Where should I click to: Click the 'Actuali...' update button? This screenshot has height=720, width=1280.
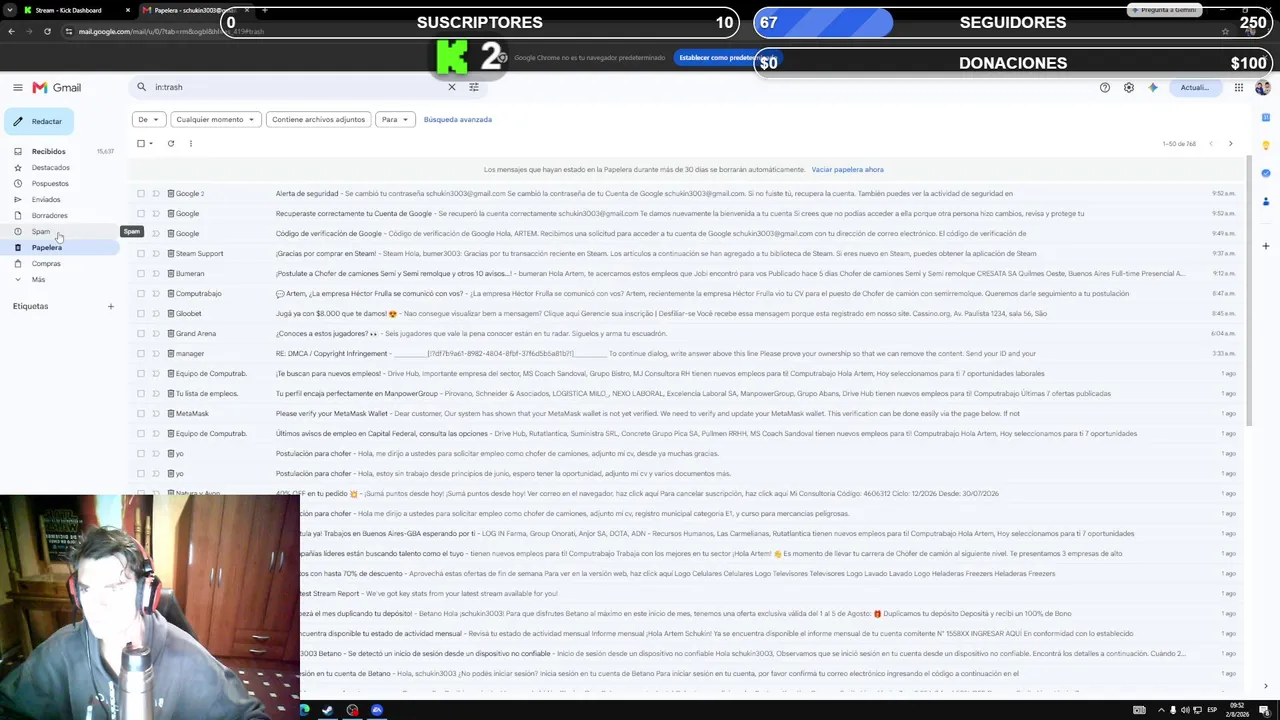click(x=1195, y=88)
